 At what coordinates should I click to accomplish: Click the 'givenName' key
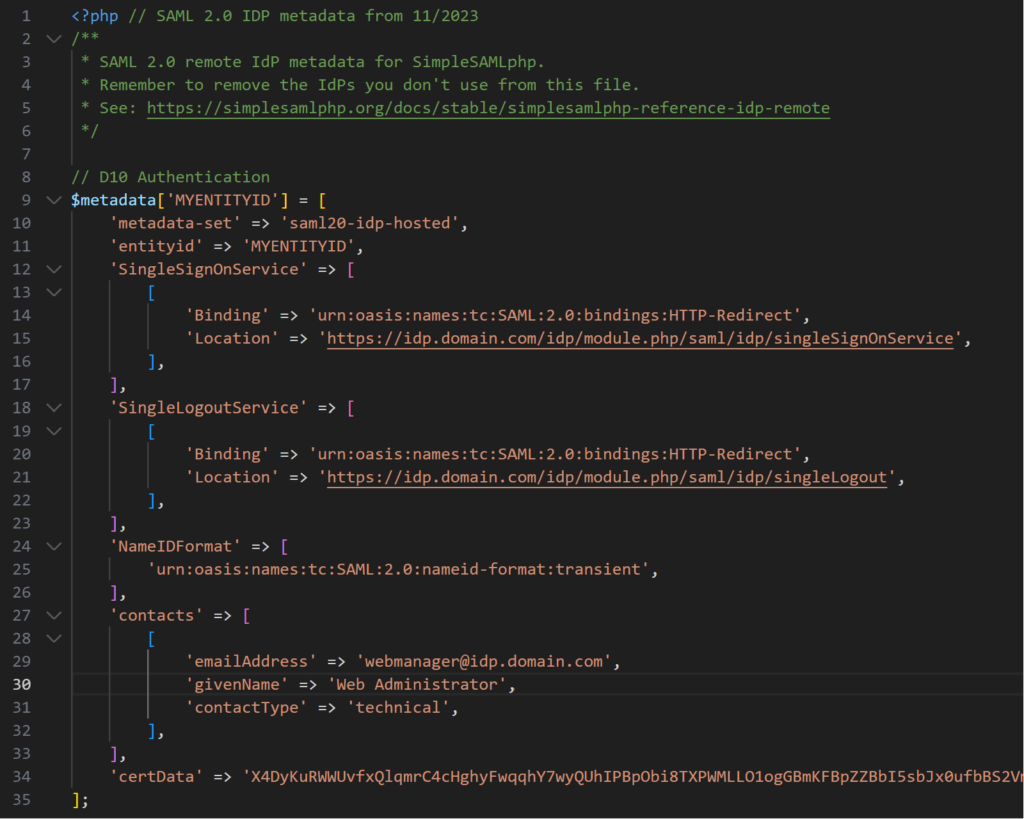(x=237, y=684)
